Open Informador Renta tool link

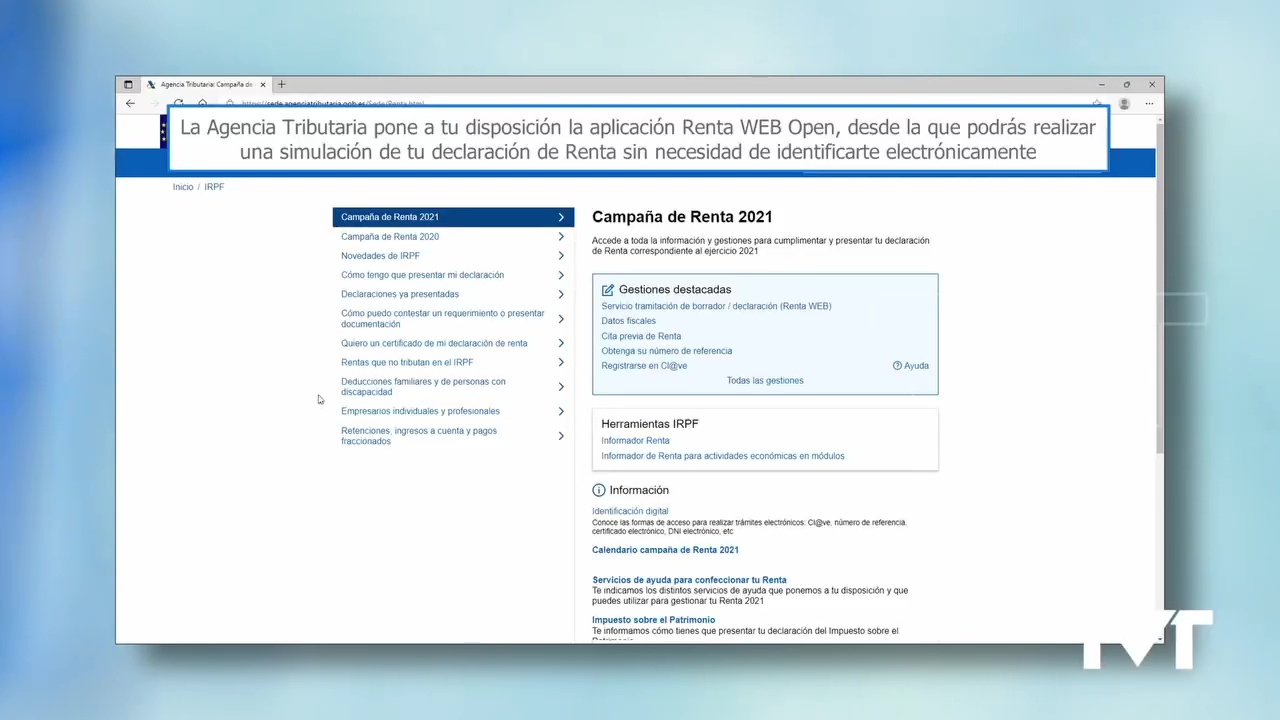635,441
